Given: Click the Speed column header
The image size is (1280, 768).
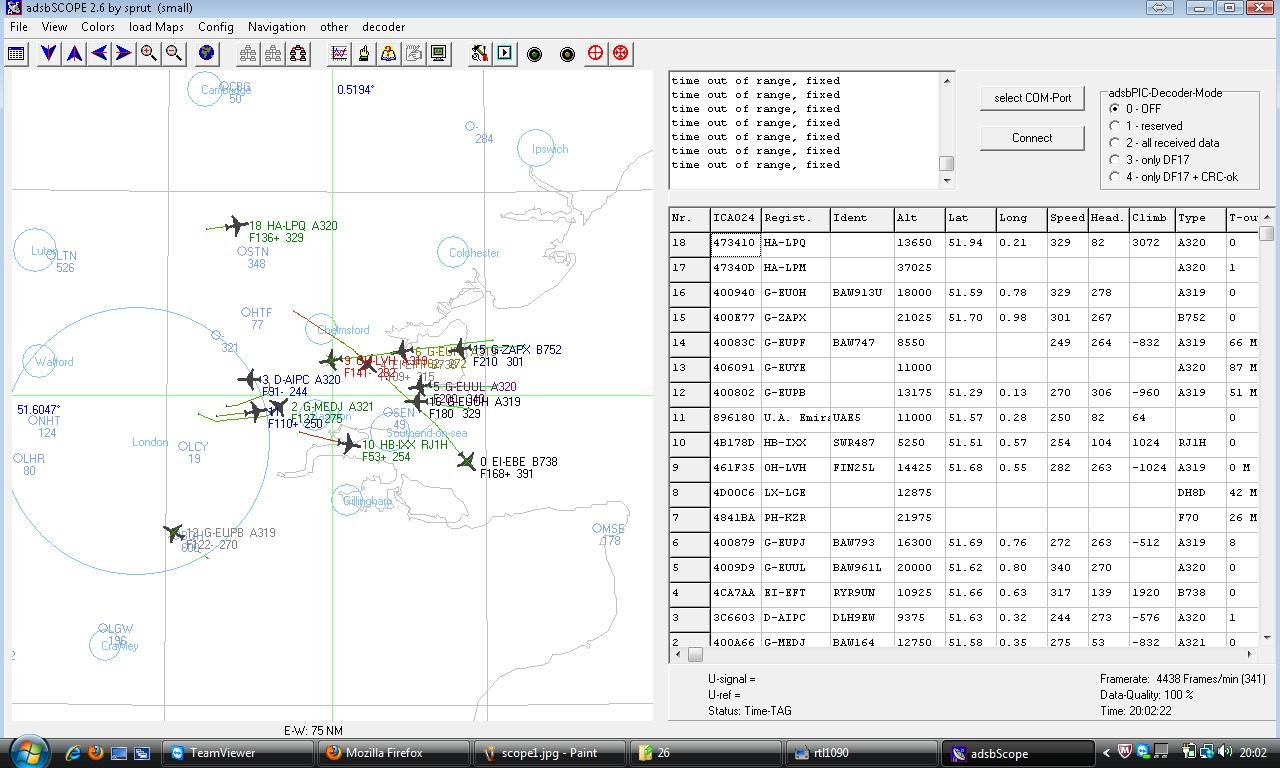Looking at the screenshot, I should (1067, 218).
